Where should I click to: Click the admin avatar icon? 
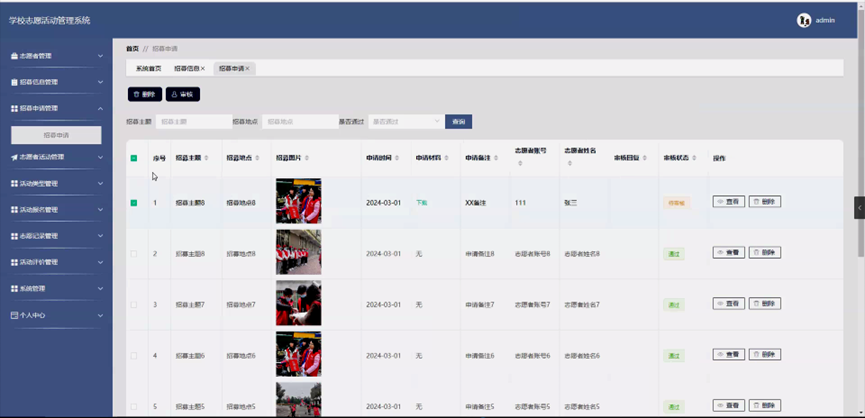[804, 20]
